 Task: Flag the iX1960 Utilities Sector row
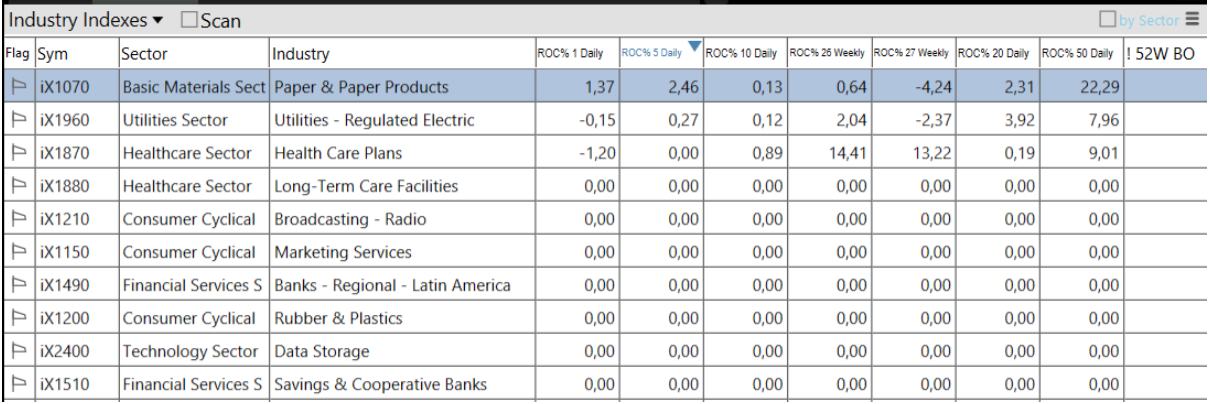pos(18,121)
